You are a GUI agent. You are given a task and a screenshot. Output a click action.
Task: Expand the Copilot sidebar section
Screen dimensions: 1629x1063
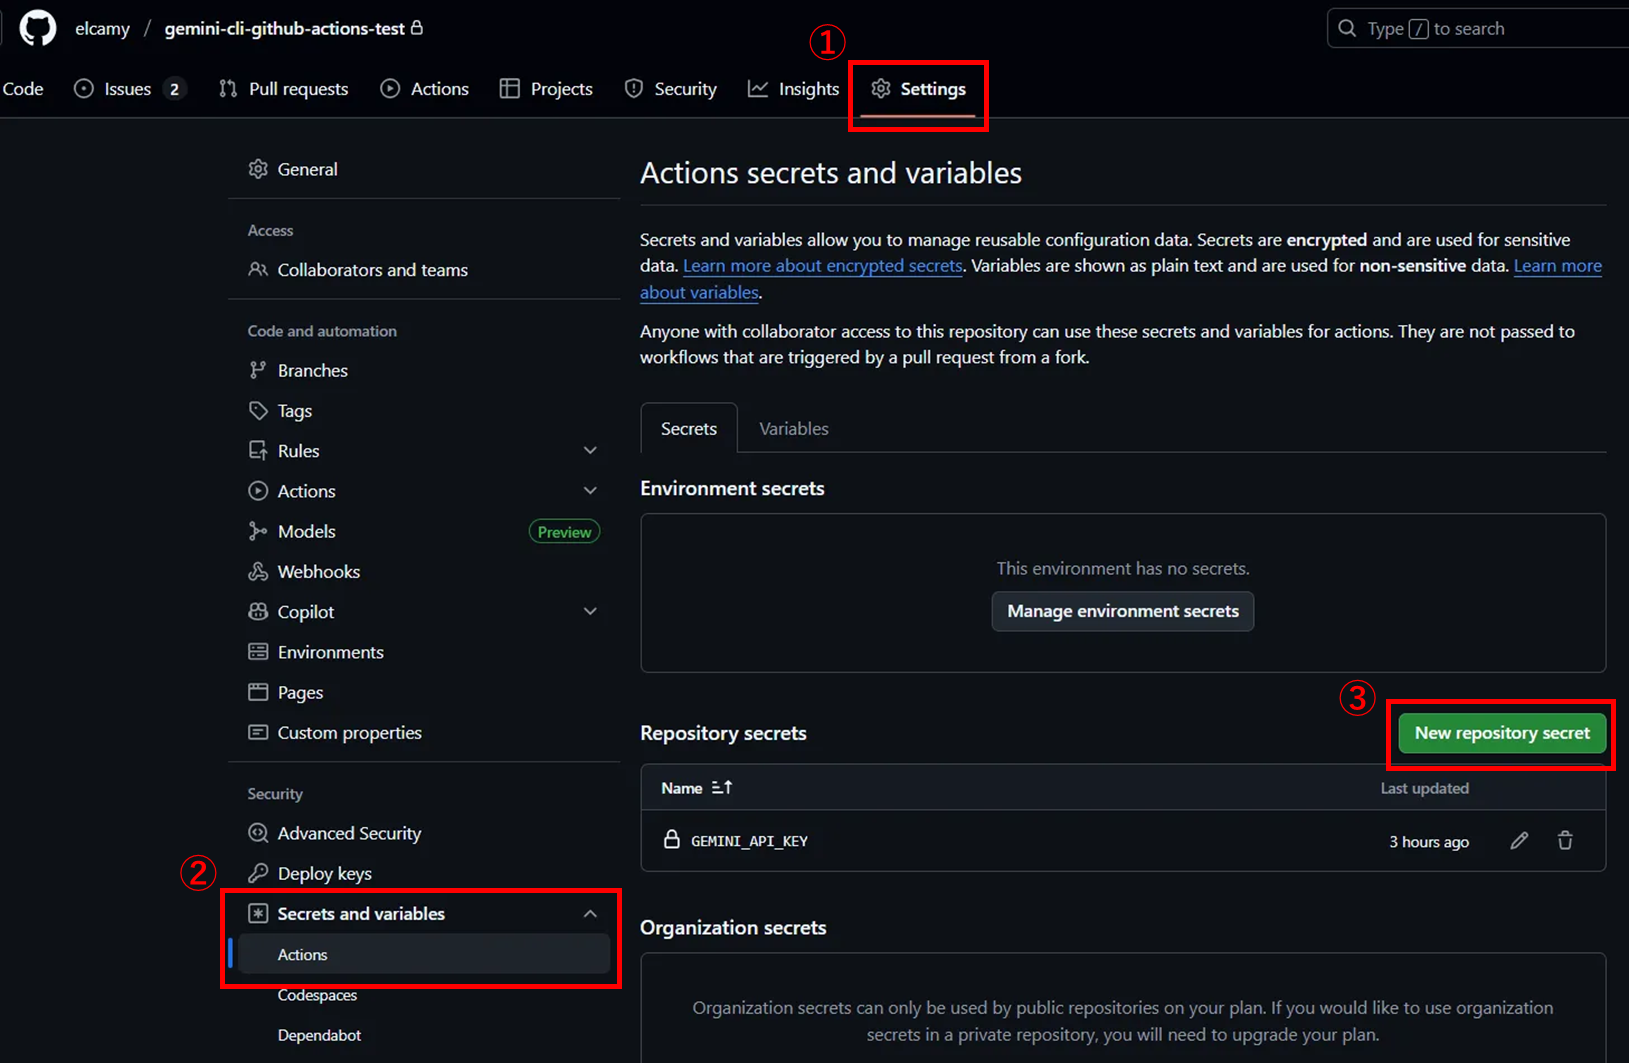click(590, 612)
